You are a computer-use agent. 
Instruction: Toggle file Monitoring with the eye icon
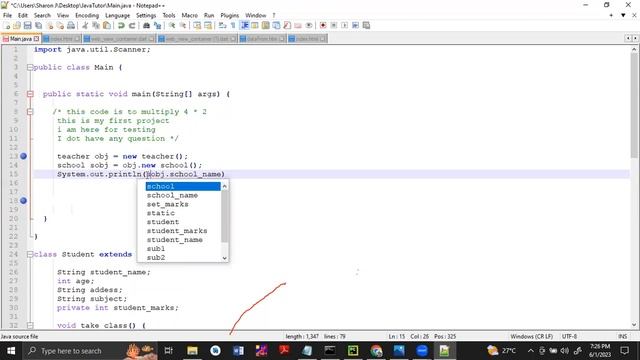click(309, 25)
